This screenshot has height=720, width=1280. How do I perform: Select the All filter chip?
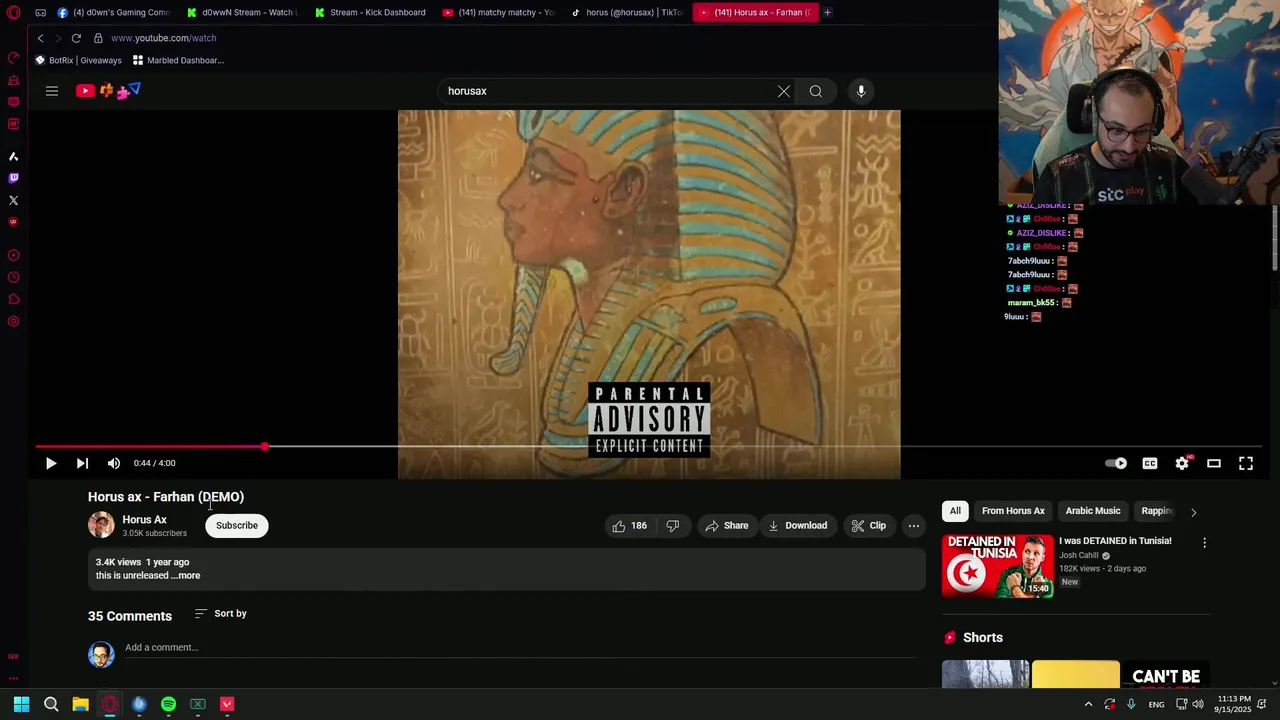pyautogui.click(x=955, y=511)
